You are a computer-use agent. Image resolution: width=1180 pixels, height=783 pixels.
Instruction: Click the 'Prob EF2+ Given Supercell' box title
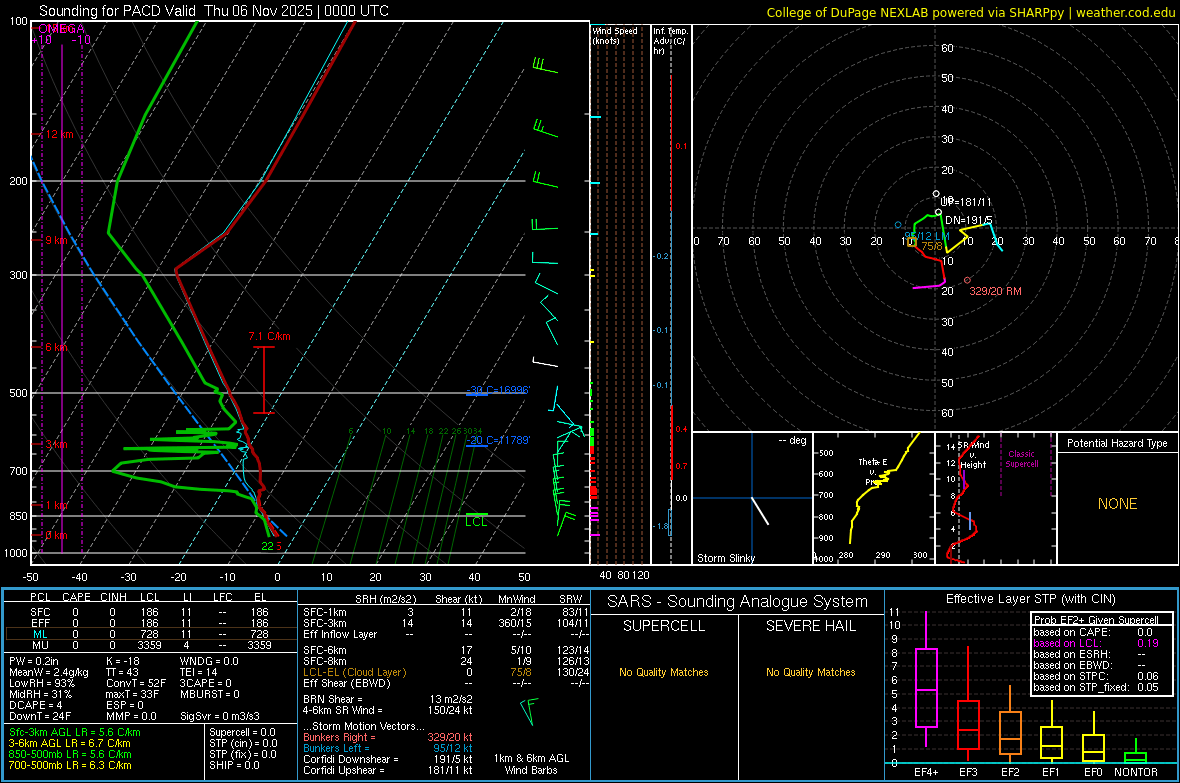(1096, 620)
